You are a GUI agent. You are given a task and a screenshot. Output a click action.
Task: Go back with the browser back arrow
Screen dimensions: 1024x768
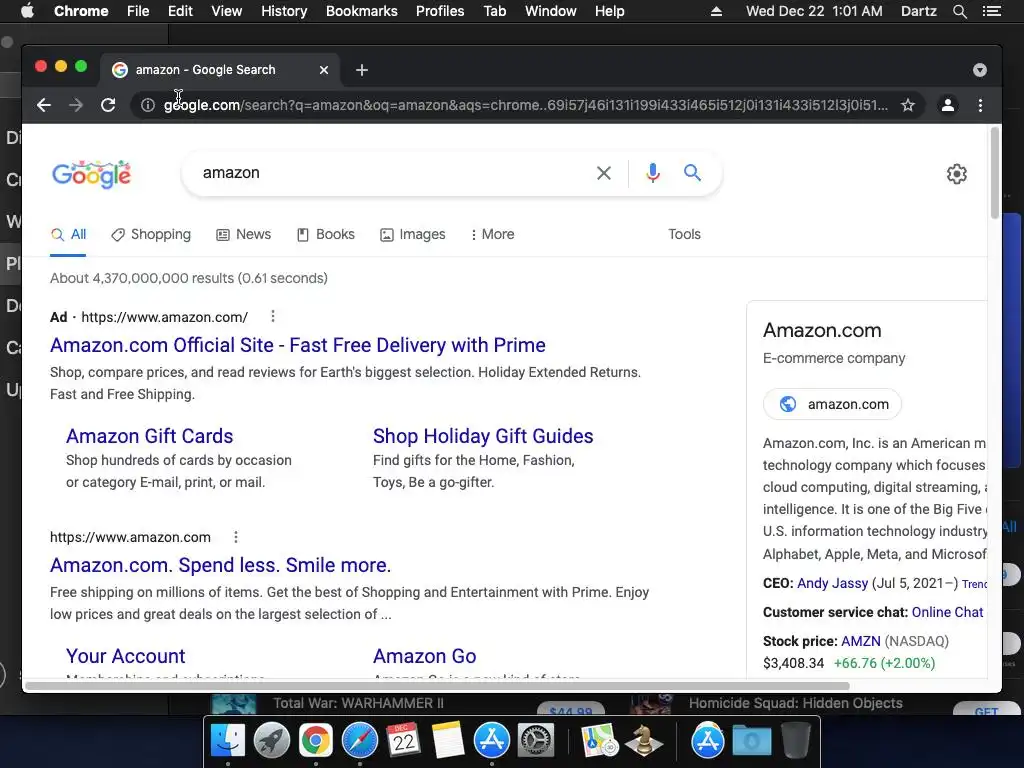(44, 105)
